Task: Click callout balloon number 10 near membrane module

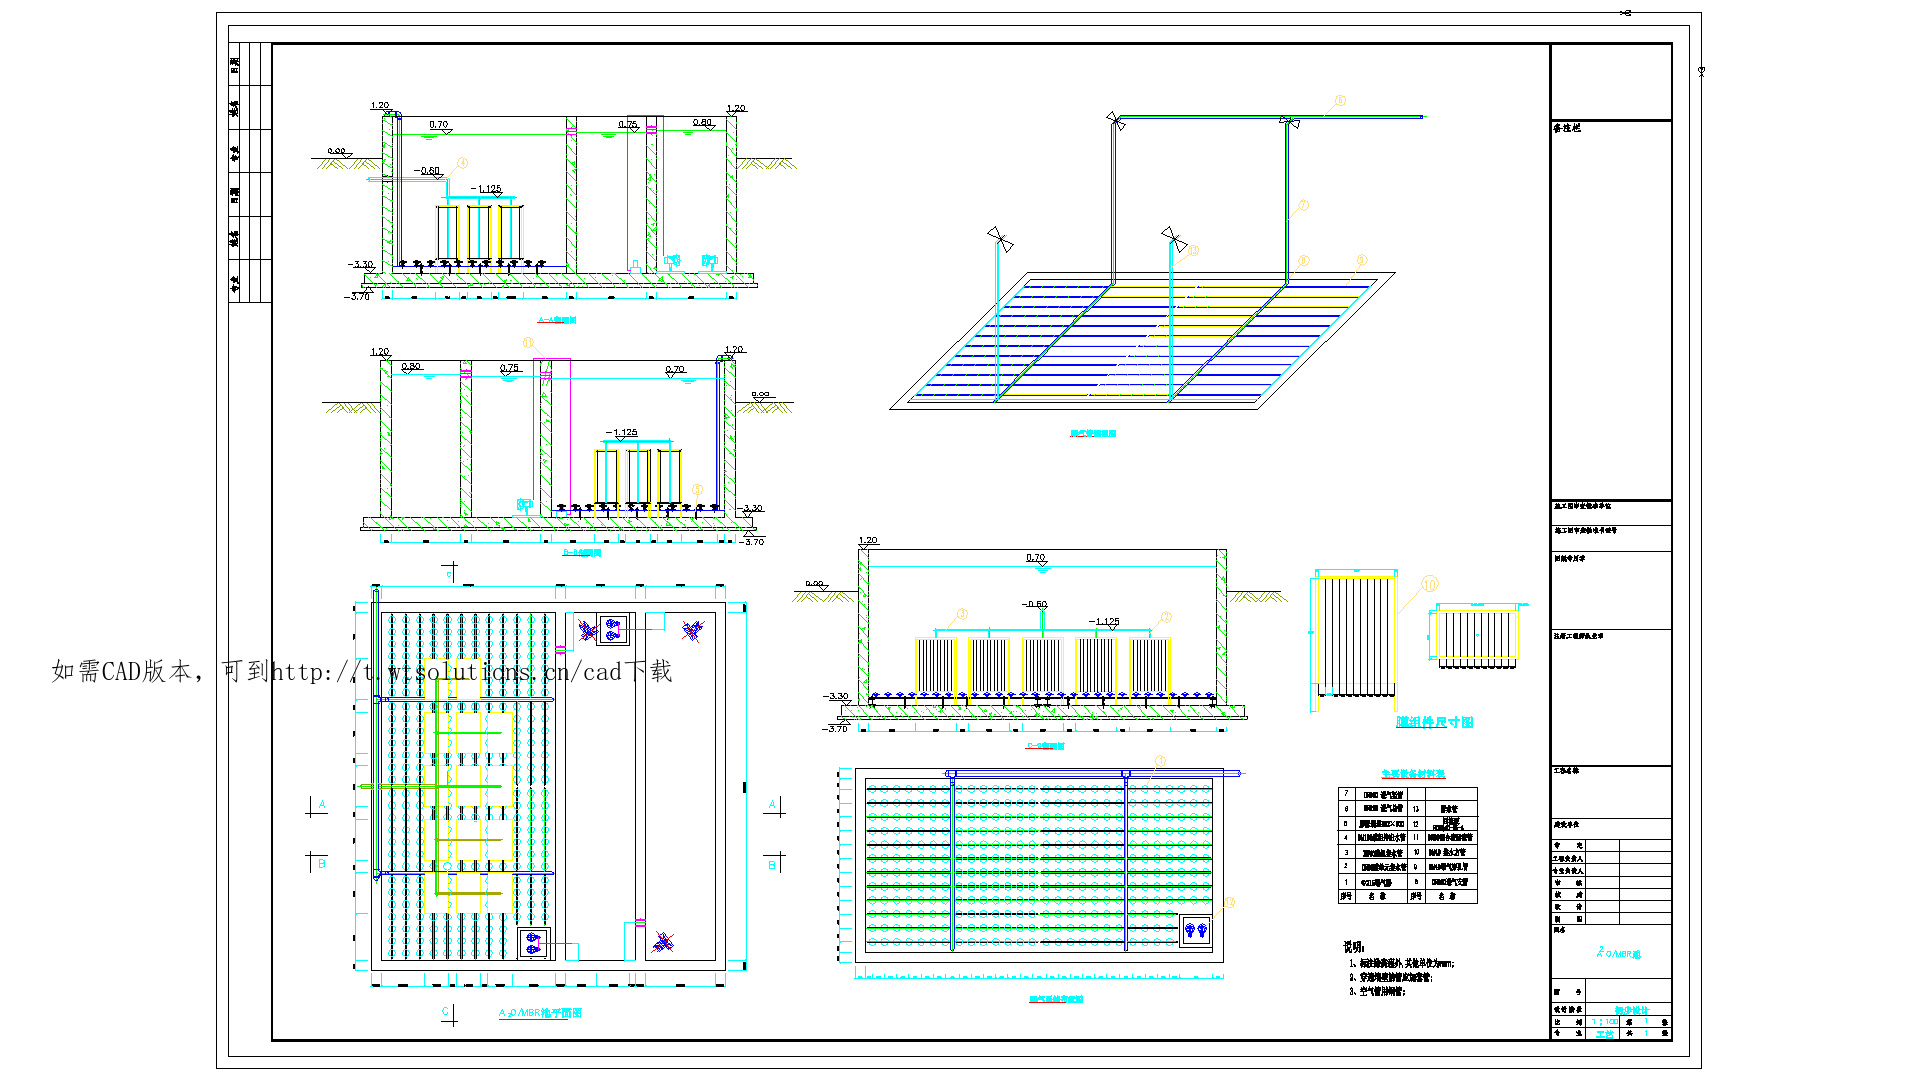Action: click(1429, 584)
